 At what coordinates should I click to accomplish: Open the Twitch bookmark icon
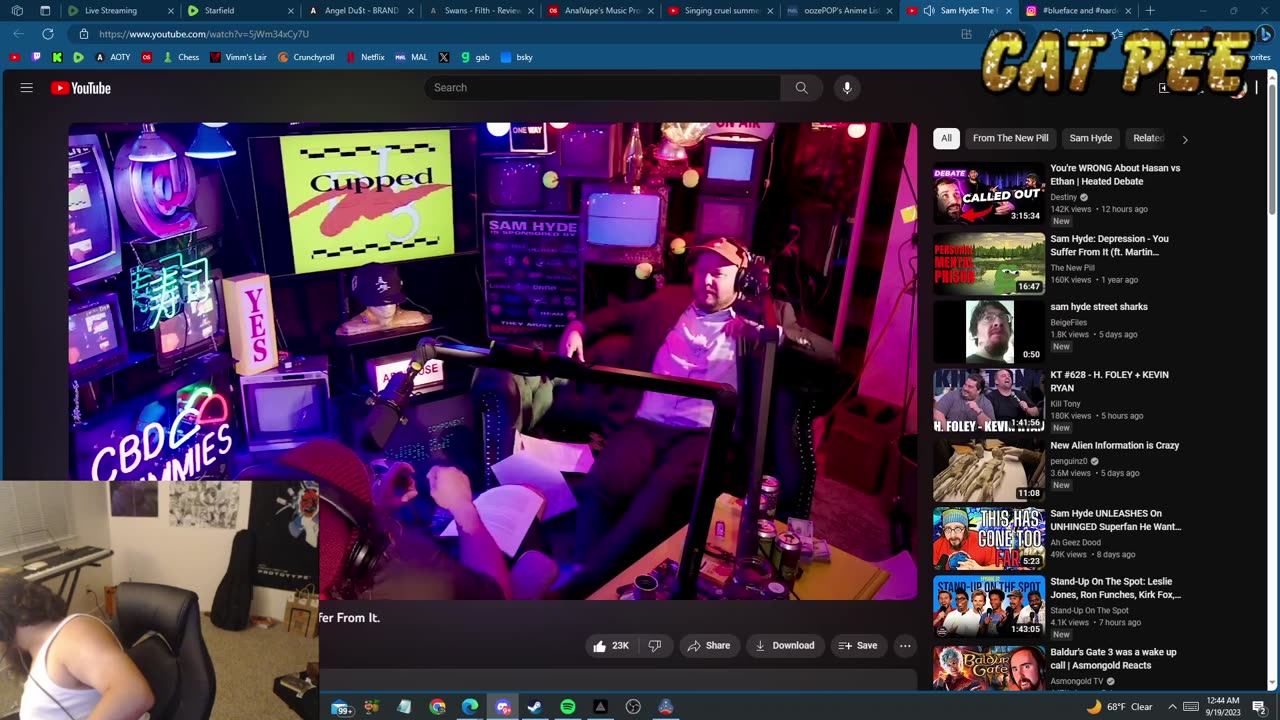point(36,57)
